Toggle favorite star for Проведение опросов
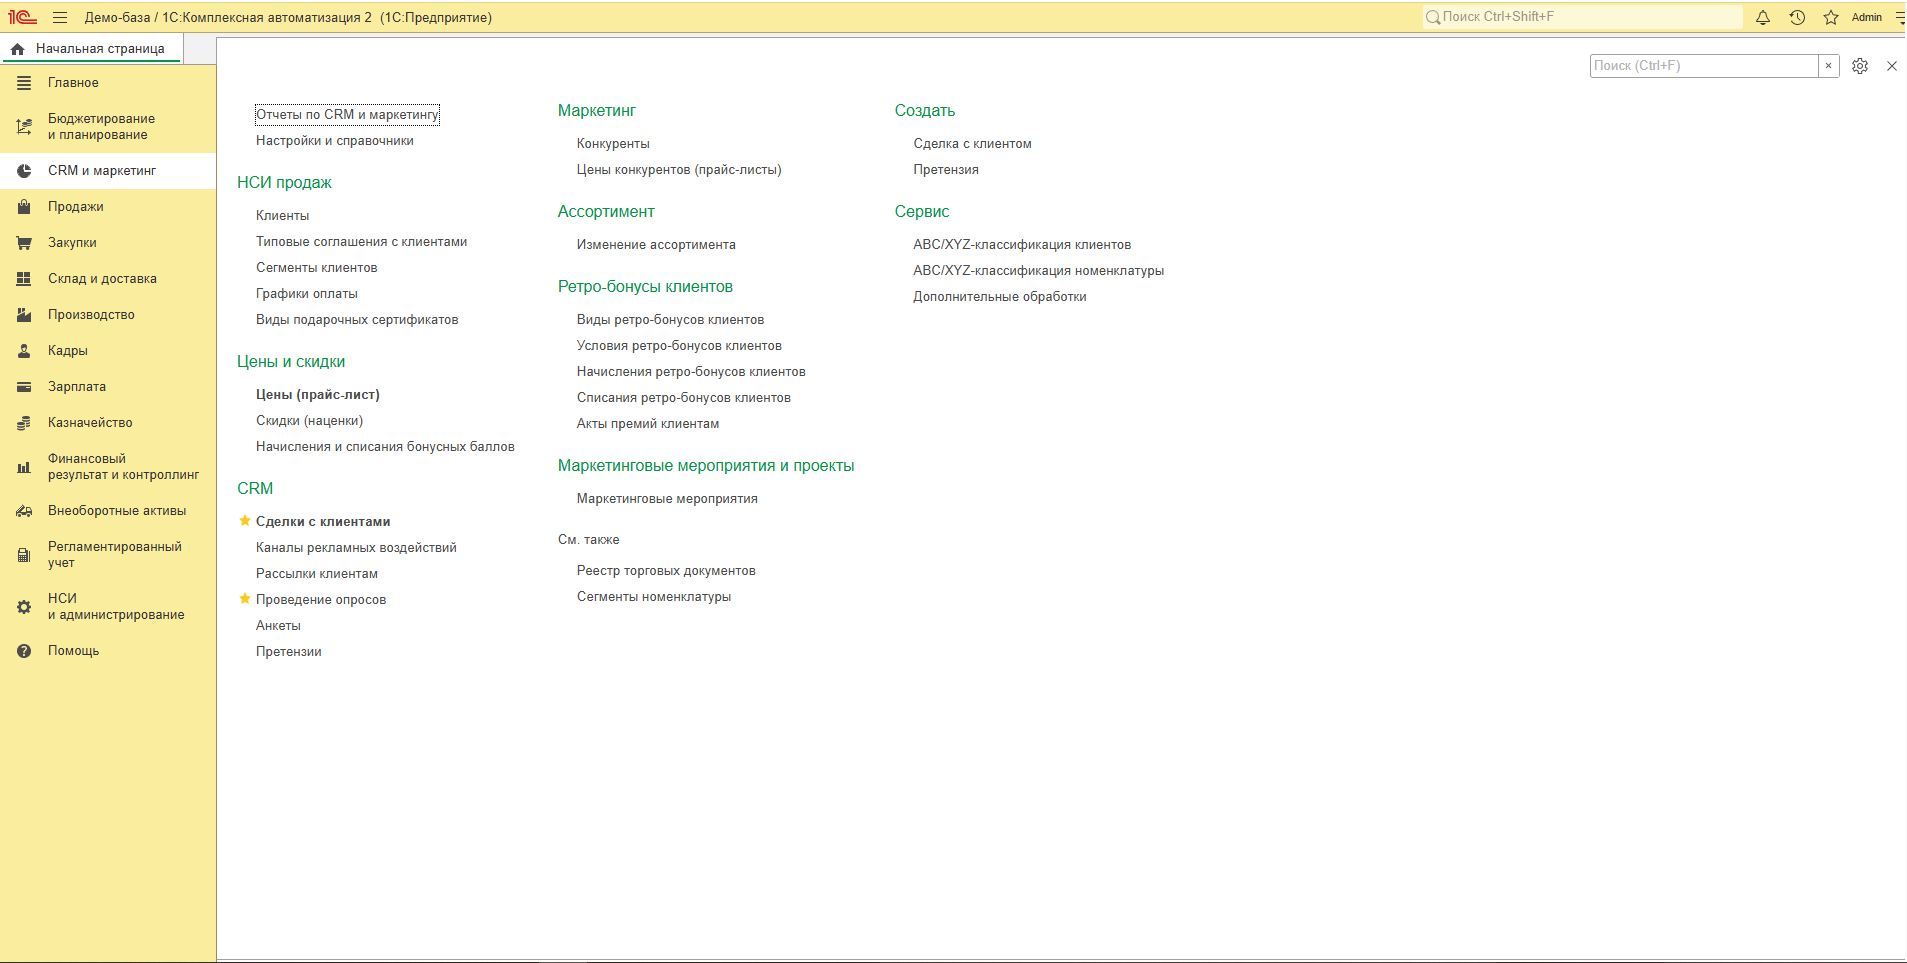1907x963 pixels. coord(245,599)
